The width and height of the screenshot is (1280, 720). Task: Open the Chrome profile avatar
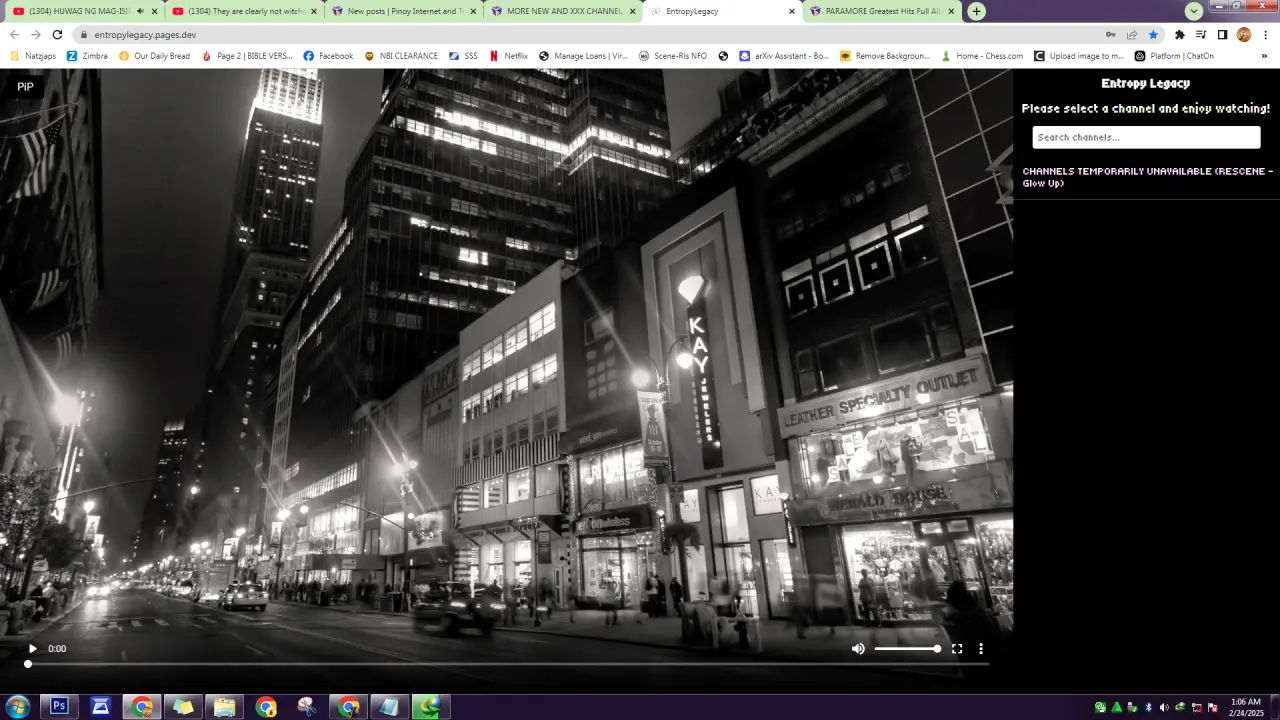1244,34
